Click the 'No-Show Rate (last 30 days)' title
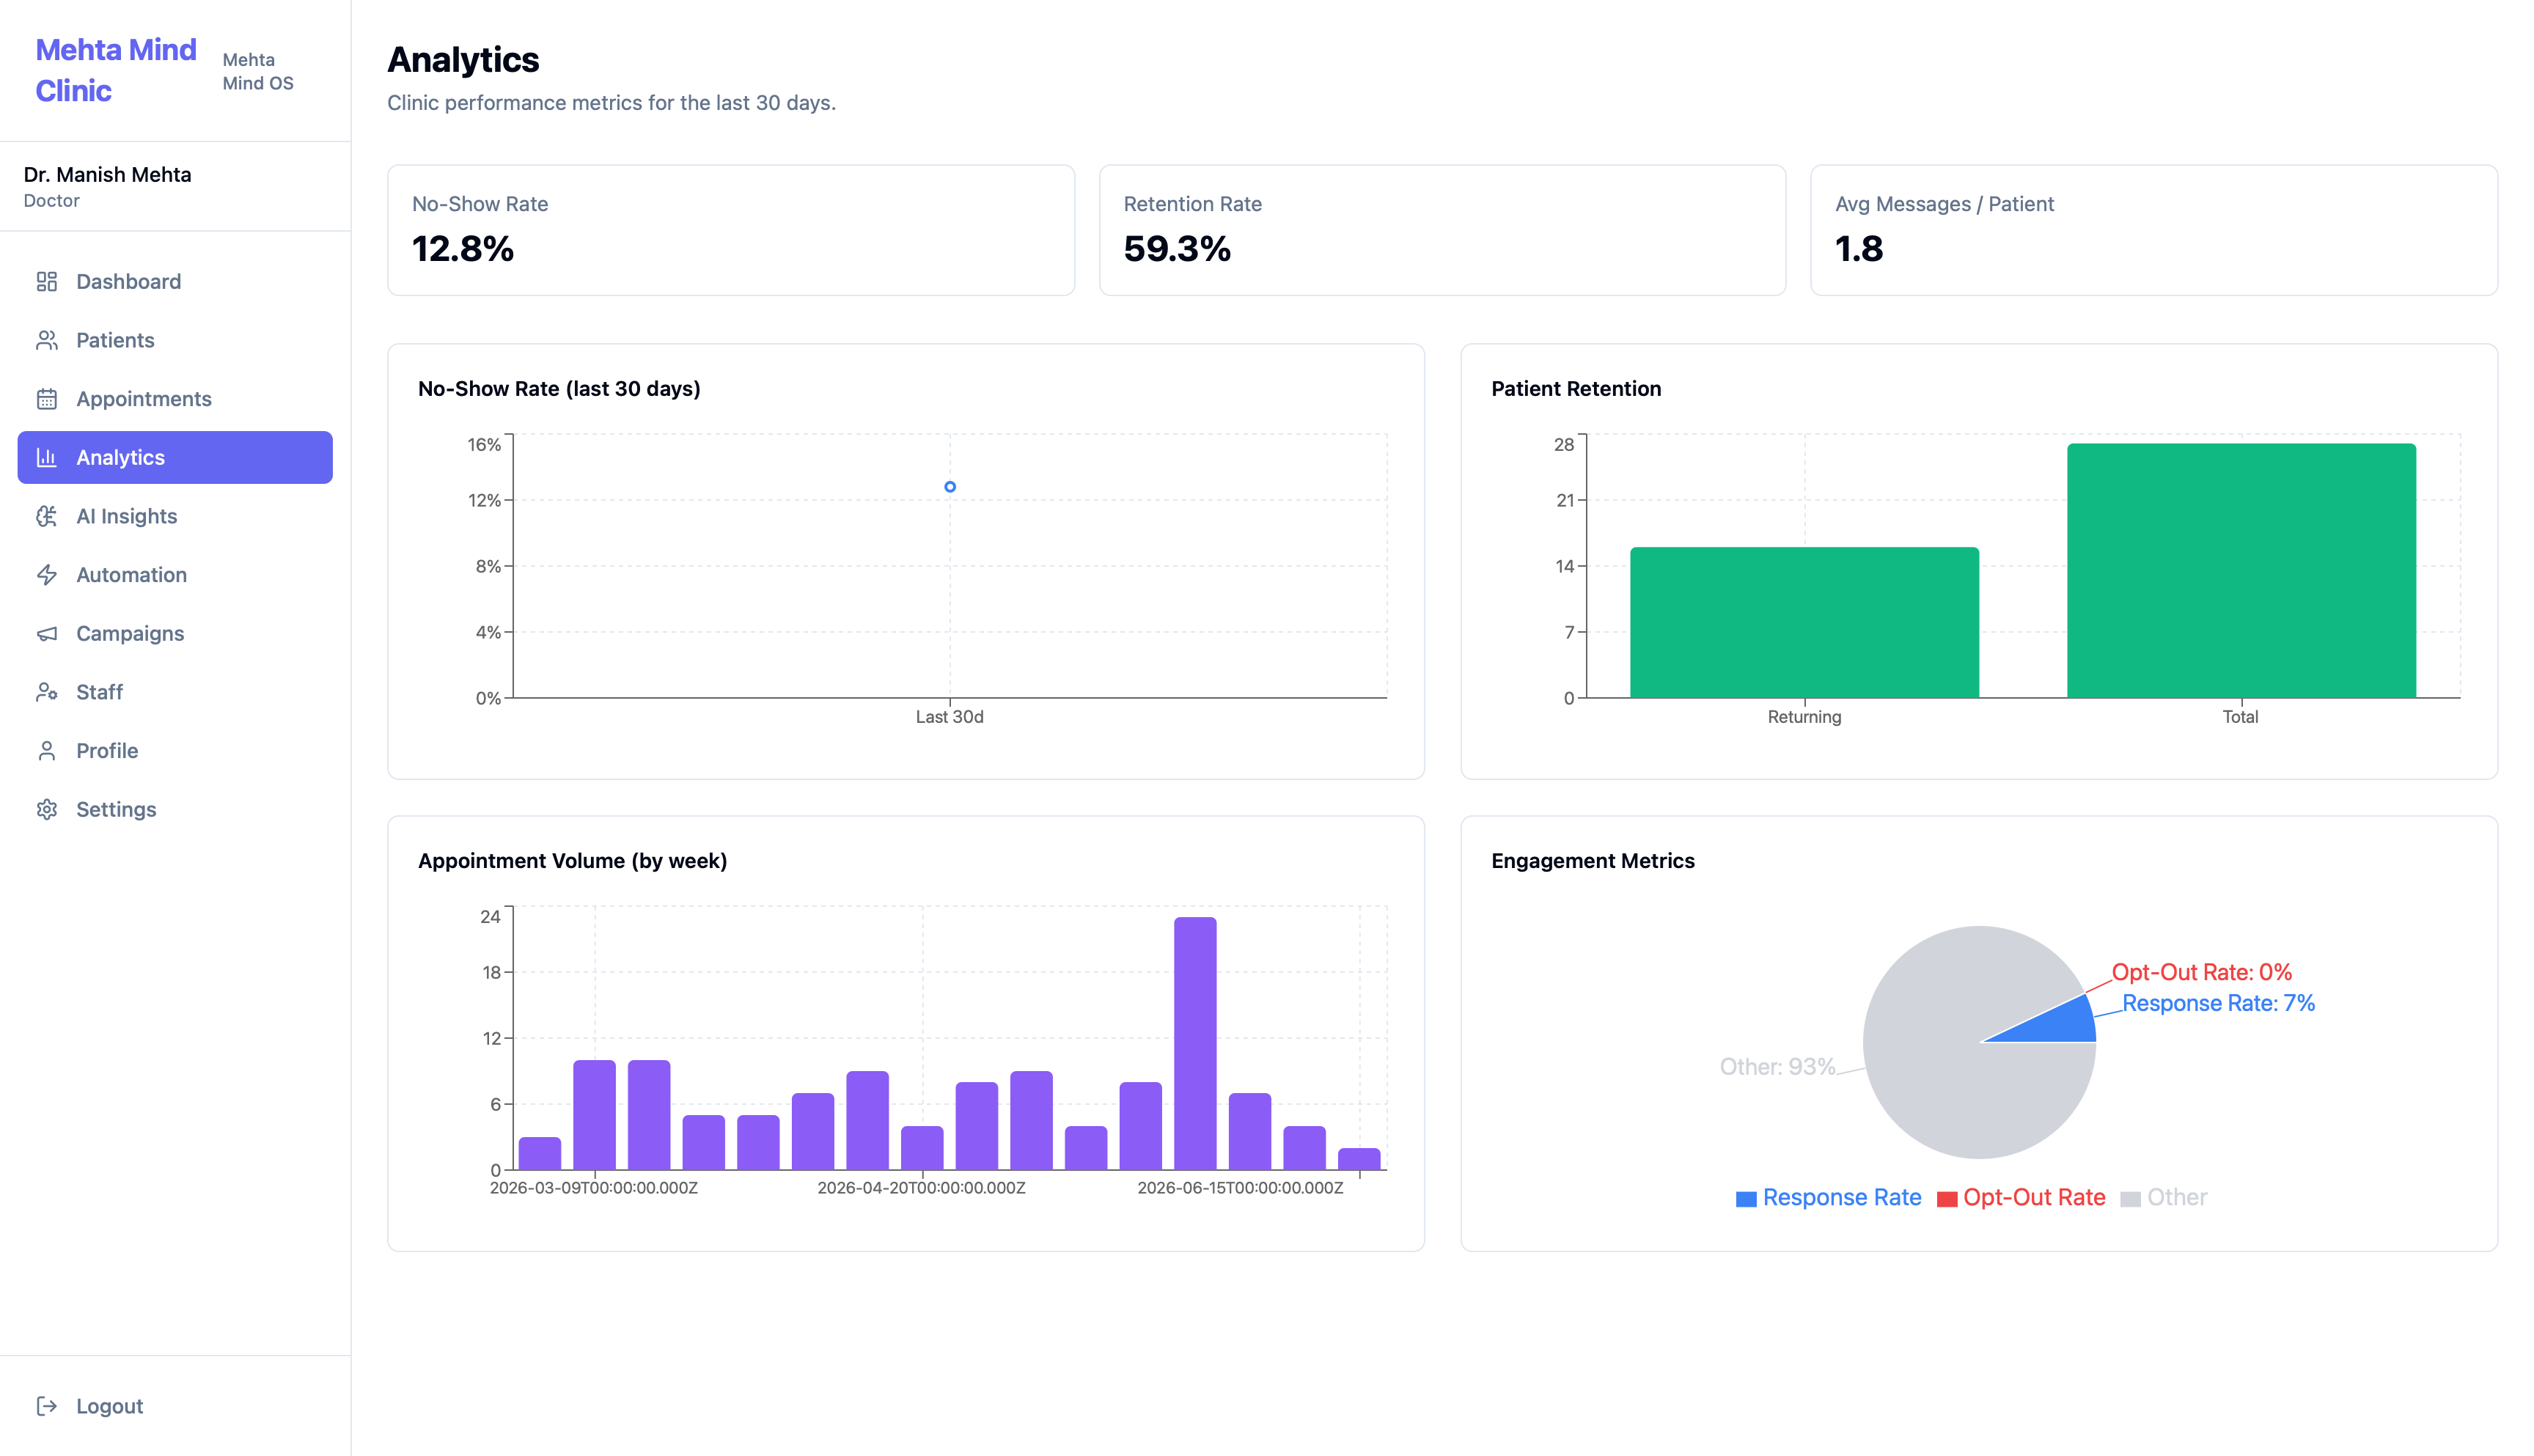 click(x=559, y=389)
